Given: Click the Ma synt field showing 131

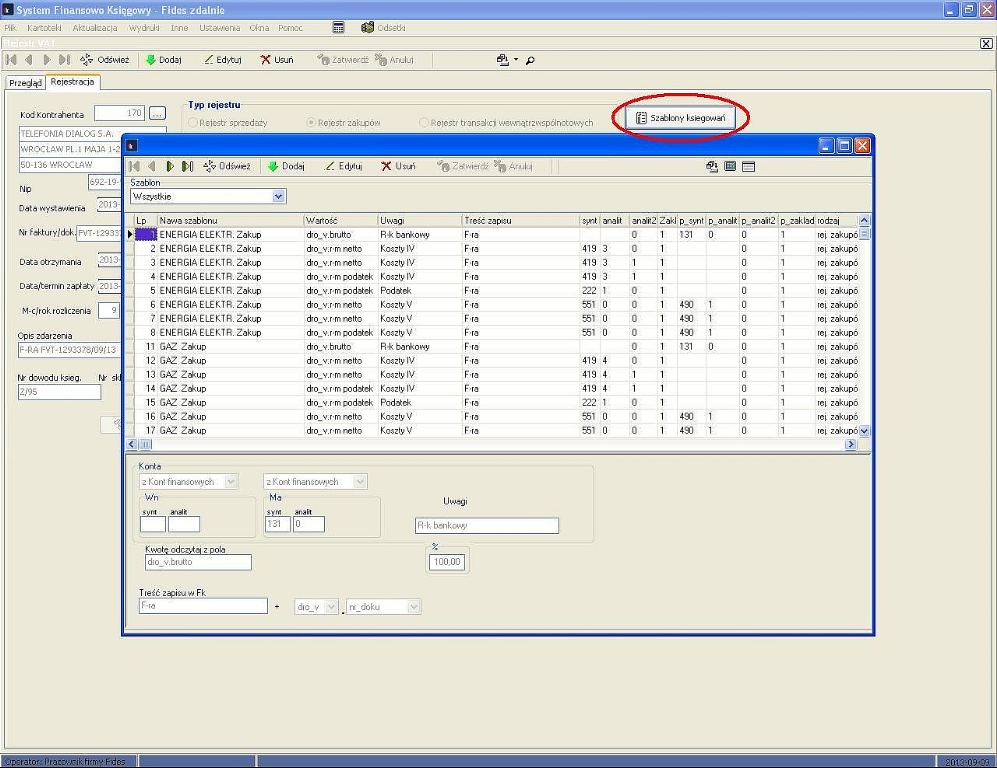Looking at the screenshot, I should 278,524.
